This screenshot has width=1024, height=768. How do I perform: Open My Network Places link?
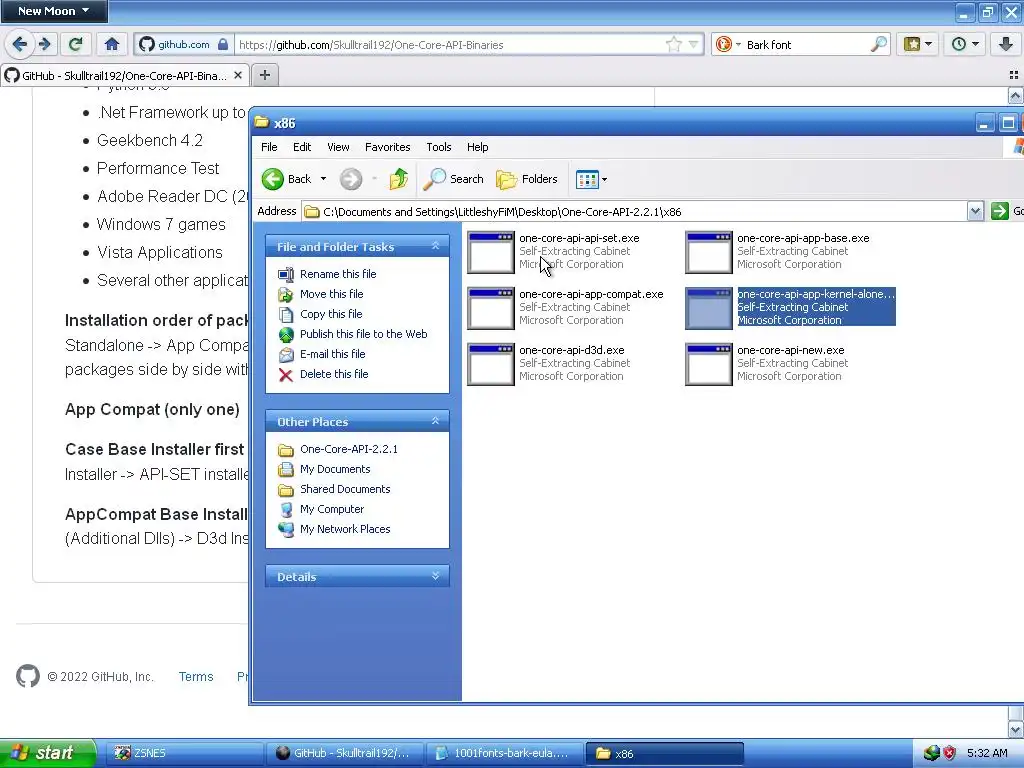point(345,529)
